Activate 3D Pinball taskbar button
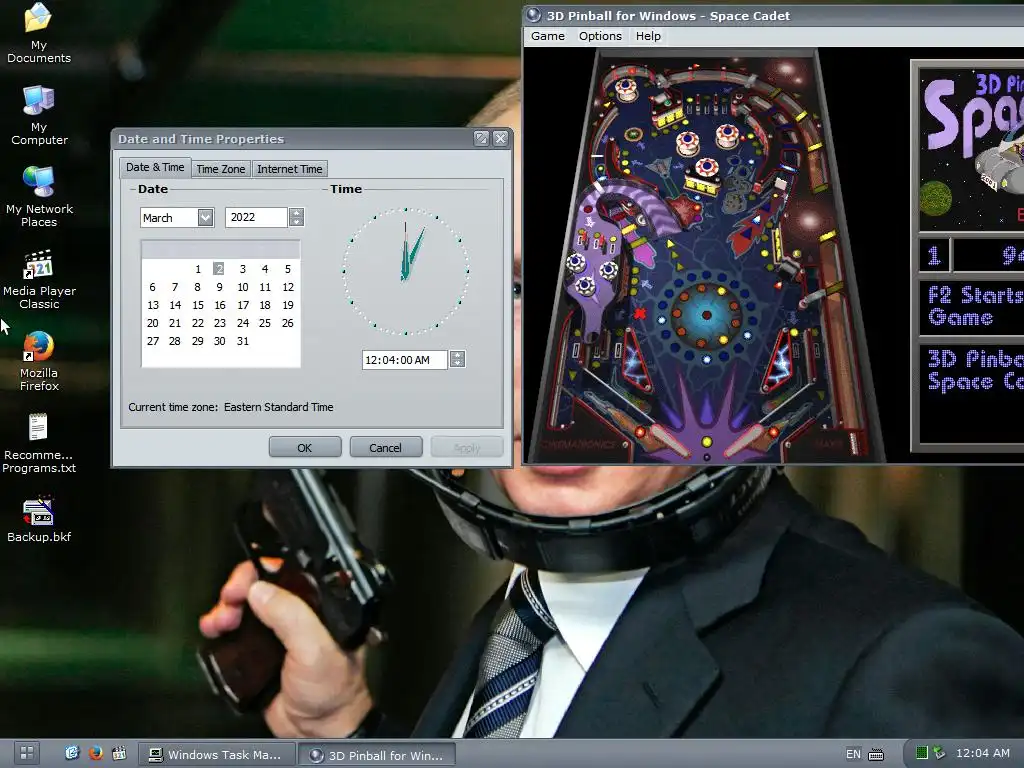Image resolution: width=1024 pixels, height=768 pixels. pos(377,755)
